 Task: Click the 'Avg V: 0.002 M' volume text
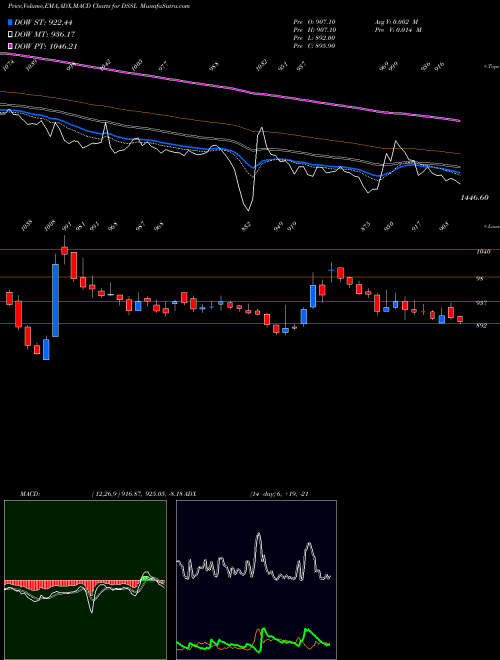pyautogui.click(x=396, y=21)
